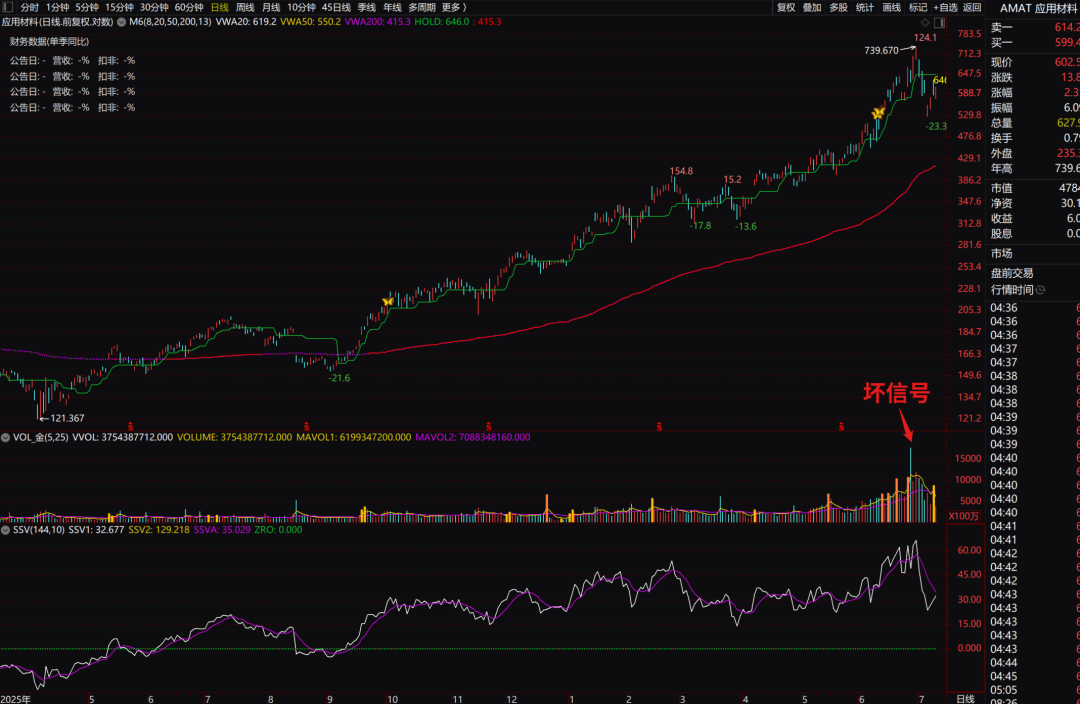The width and height of the screenshot is (1080, 704).
Task: Click the 2025年 date axis label
Action: (16, 698)
